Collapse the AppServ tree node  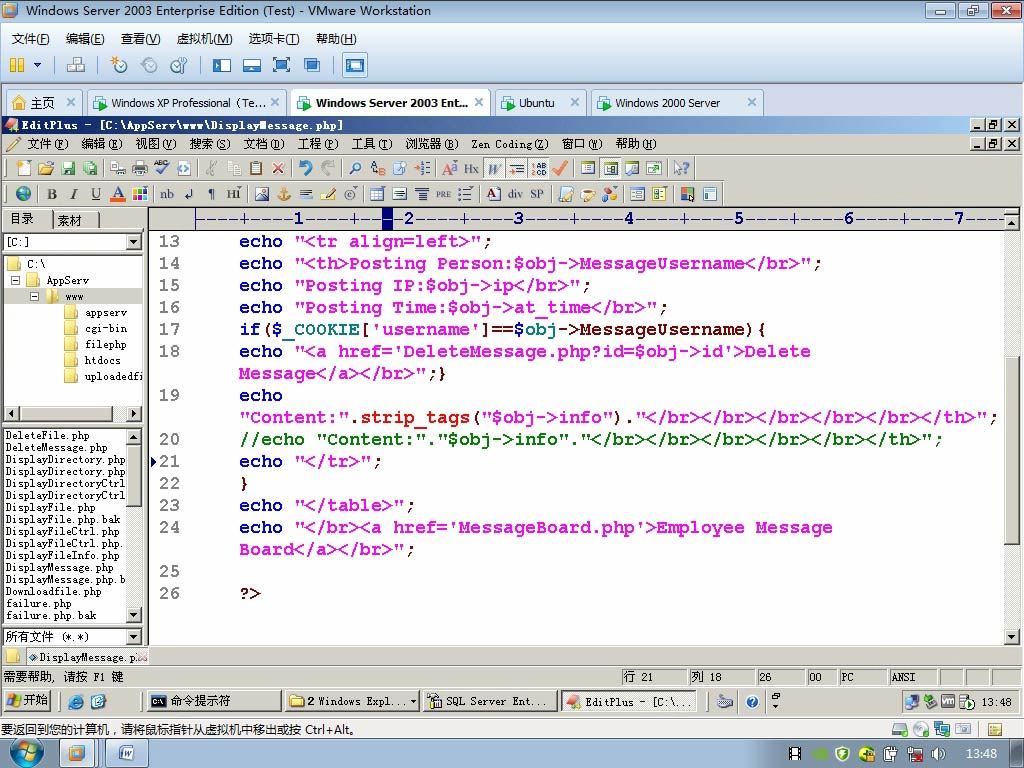tap(16, 281)
